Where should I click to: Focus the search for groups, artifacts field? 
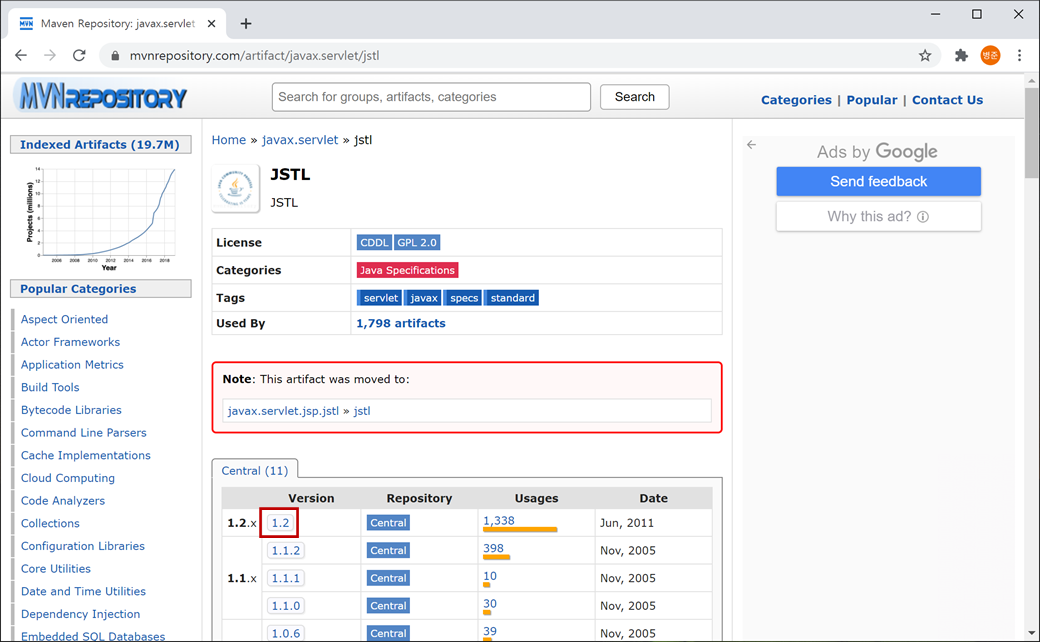tap(431, 97)
